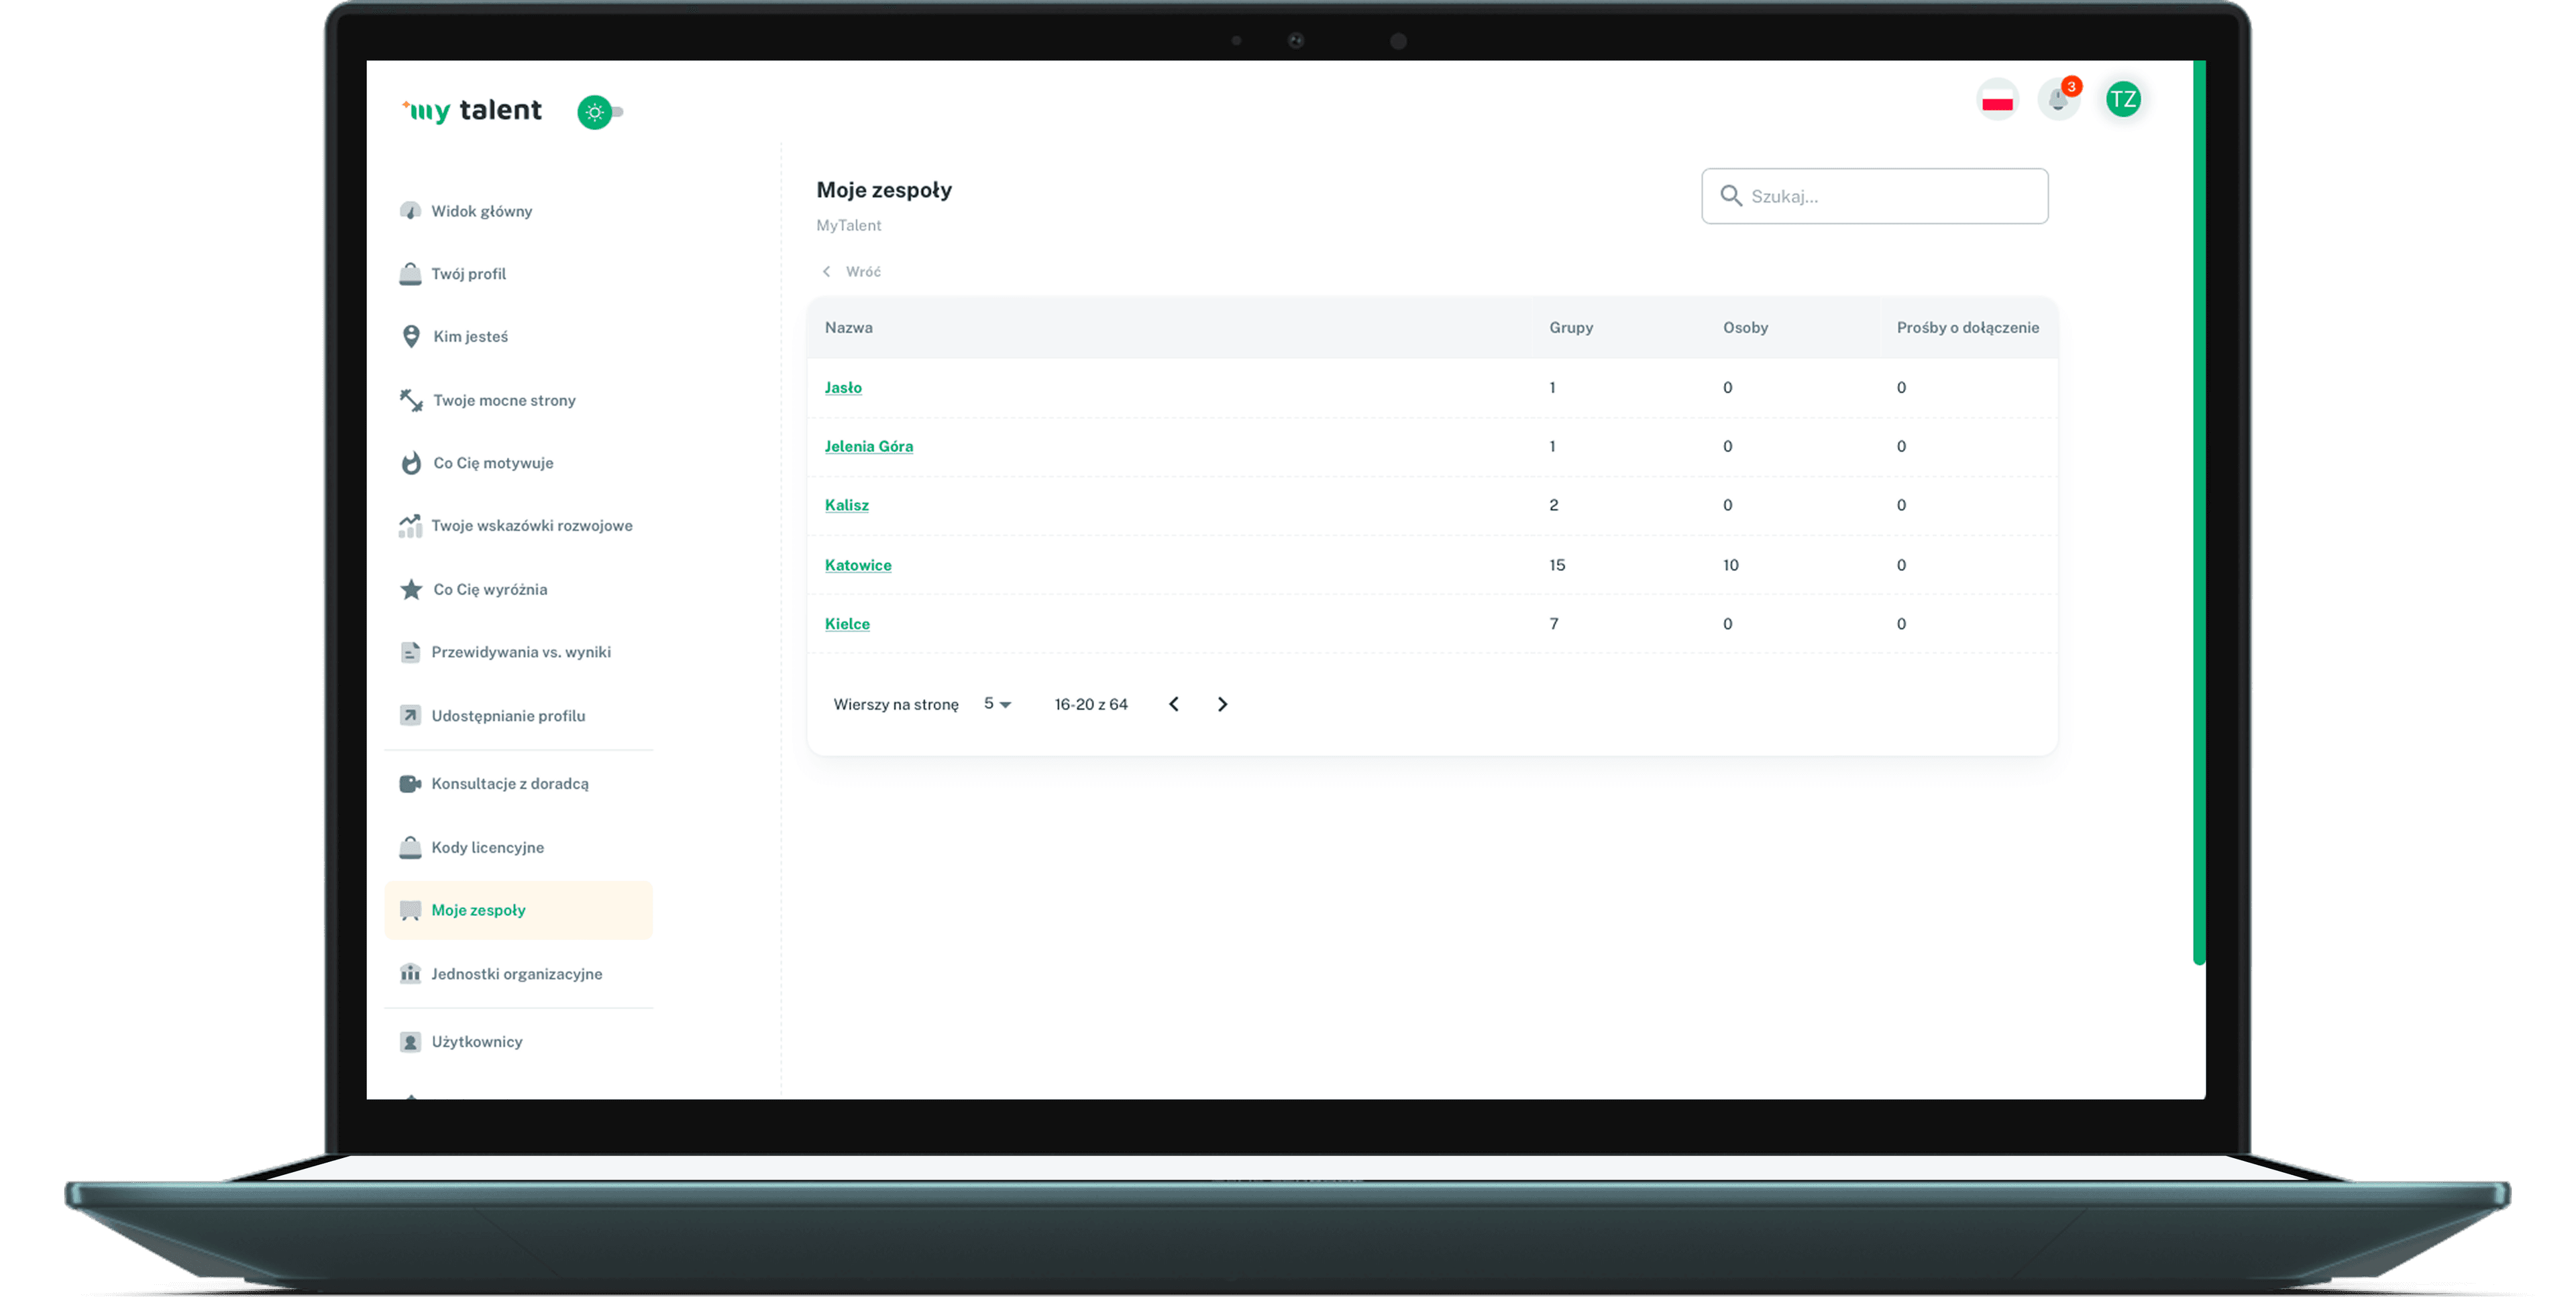Viewport: 2576px width, 1297px height.
Task: Click the Jednostki organizacyjne building icon
Action: click(x=410, y=974)
